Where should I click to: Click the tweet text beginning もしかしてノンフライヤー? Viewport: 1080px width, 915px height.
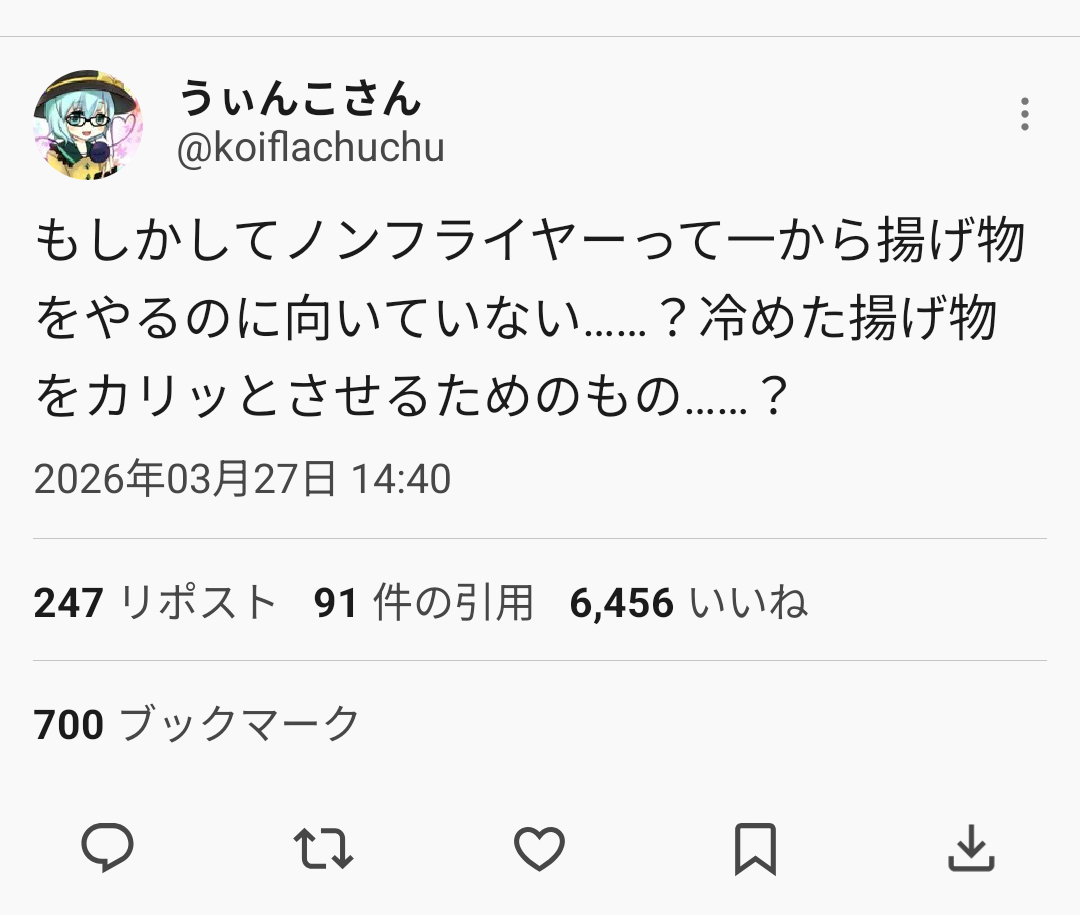click(530, 241)
